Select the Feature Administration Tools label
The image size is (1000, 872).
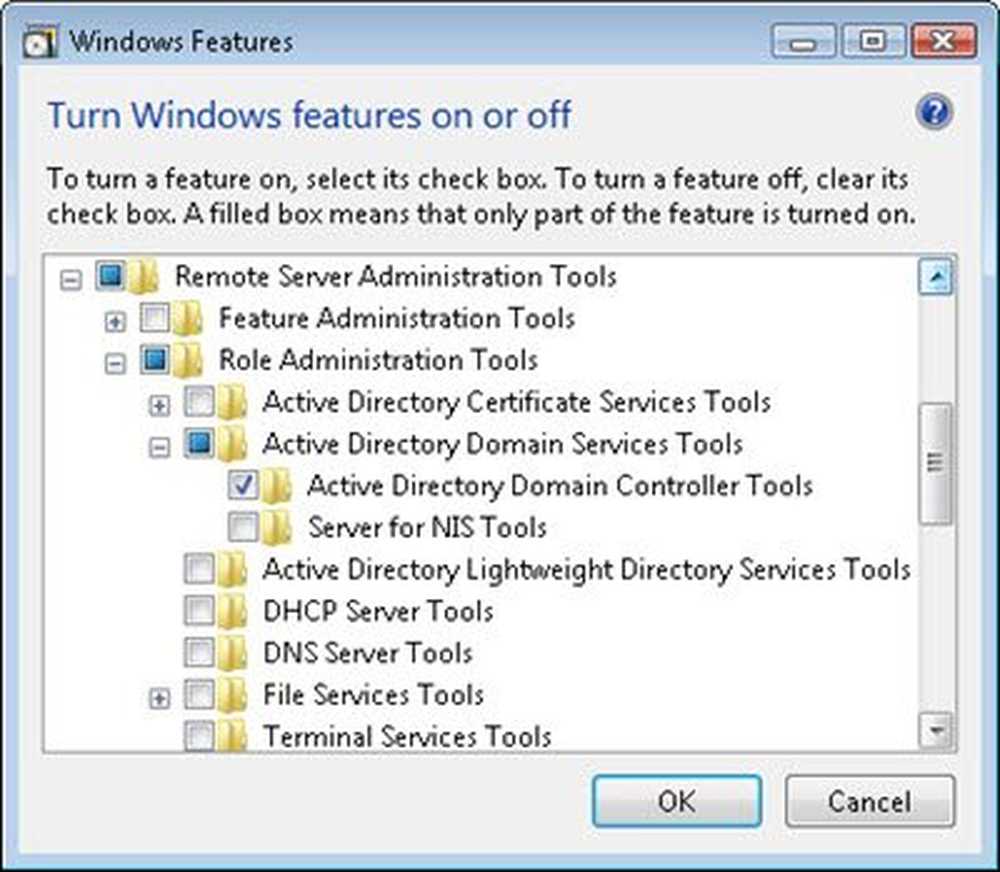pyautogui.click(x=397, y=318)
